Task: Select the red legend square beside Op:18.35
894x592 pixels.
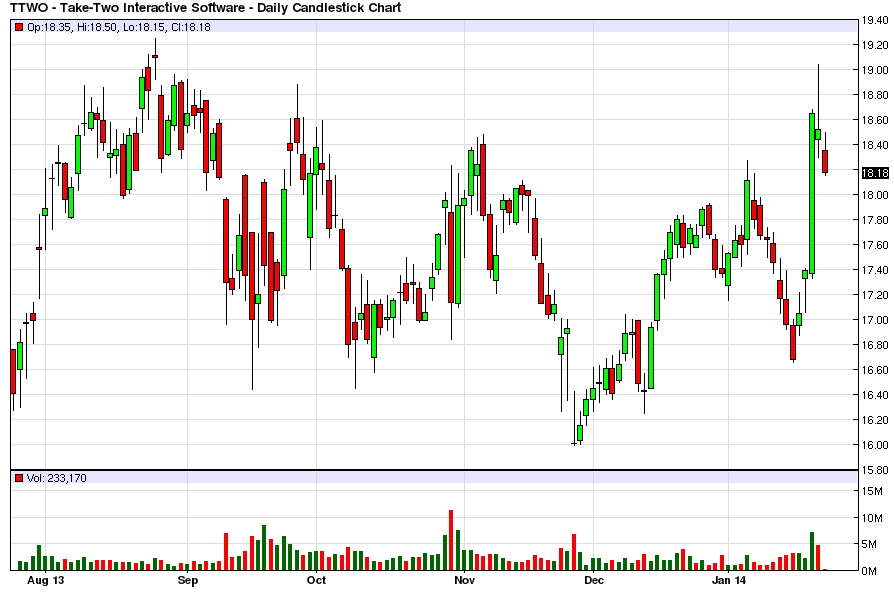Action: (x=19, y=27)
